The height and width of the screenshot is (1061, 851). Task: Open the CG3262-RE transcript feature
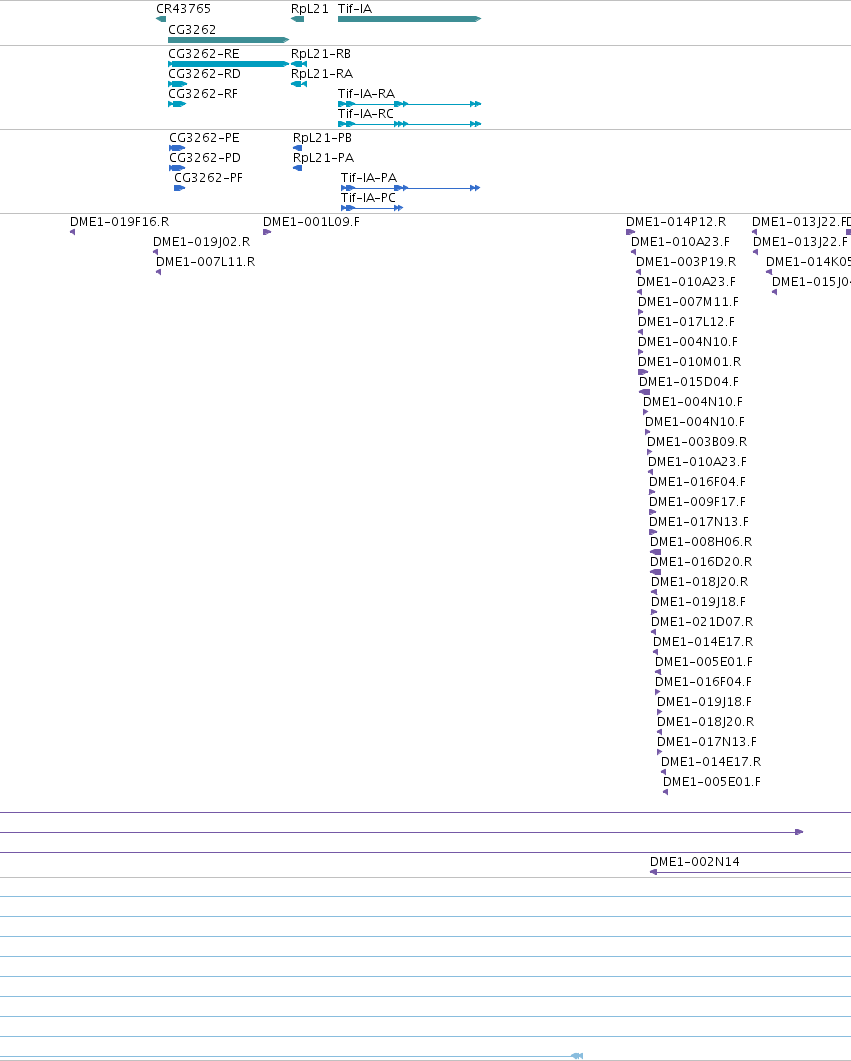(x=229, y=64)
